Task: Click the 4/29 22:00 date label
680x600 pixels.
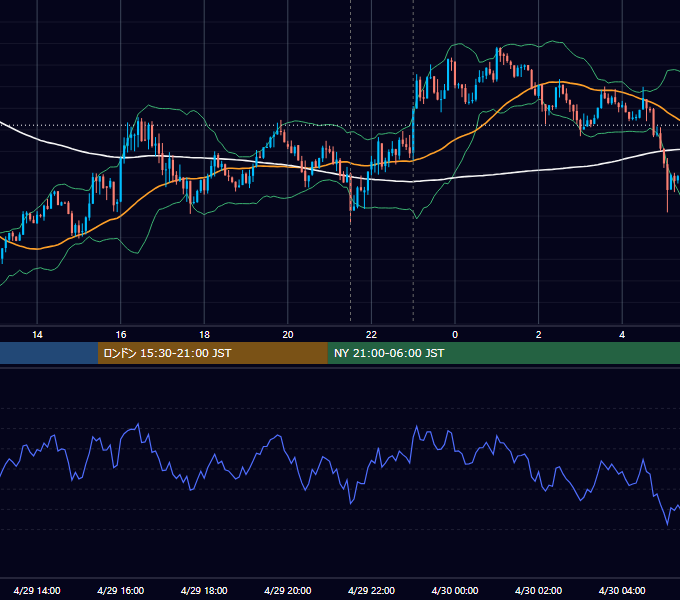Action: point(371,590)
